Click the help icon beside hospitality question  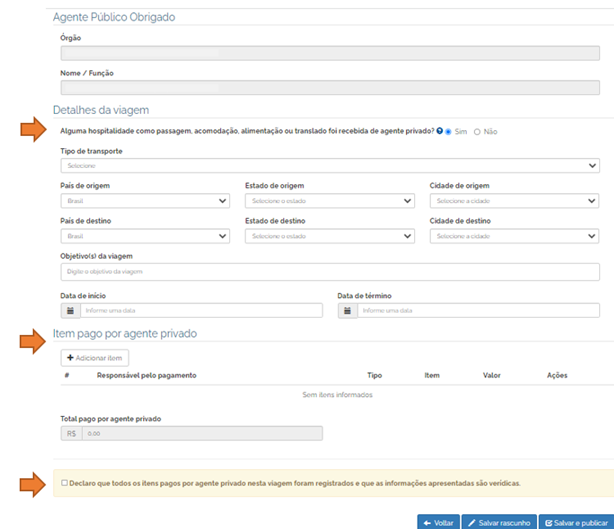click(x=439, y=131)
